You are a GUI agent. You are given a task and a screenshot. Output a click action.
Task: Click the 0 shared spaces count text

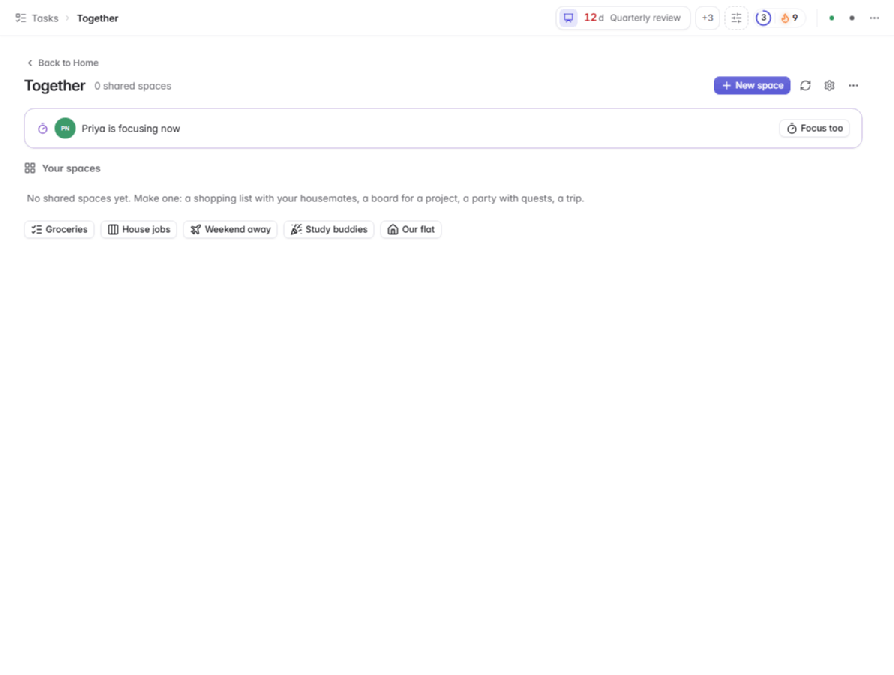coord(133,86)
